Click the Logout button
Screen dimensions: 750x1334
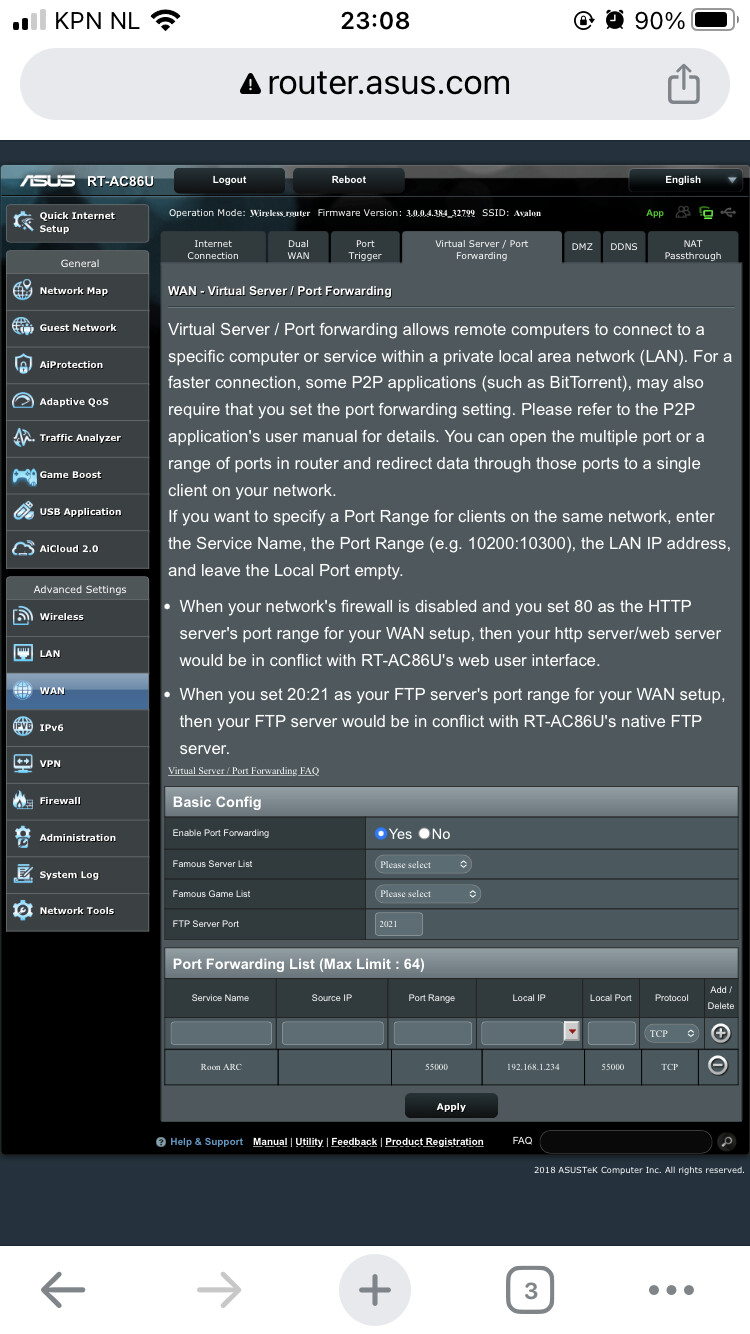[229, 180]
